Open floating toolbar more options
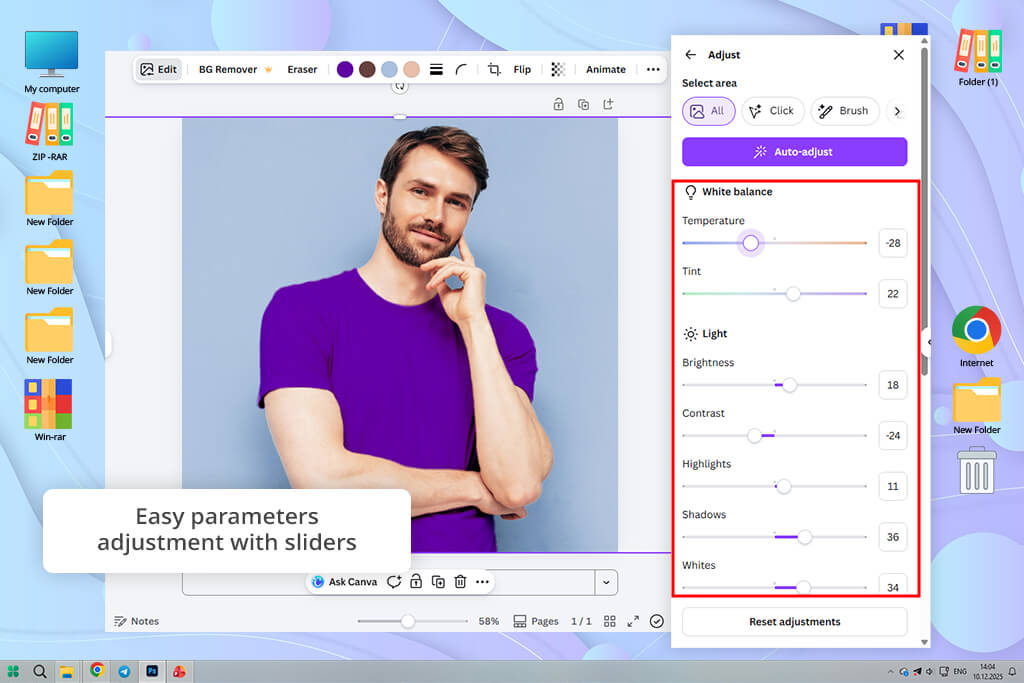 click(x=483, y=582)
